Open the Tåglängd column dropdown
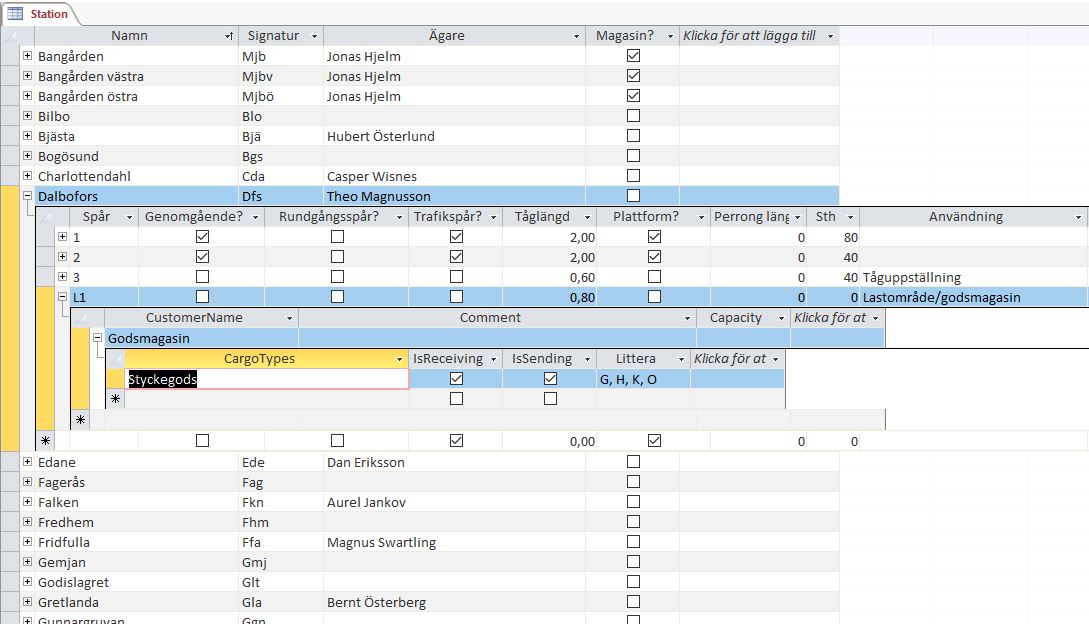The height and width of the screenshot is (624, 1089). click(588, 217)
